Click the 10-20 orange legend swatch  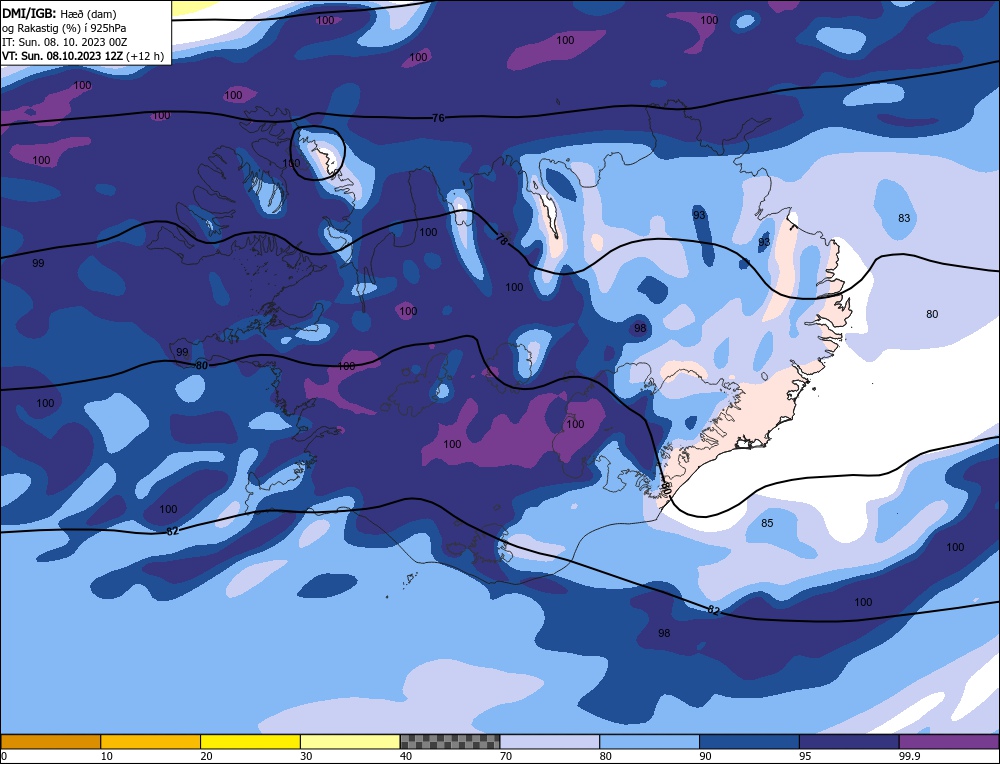tap(151, 741)
